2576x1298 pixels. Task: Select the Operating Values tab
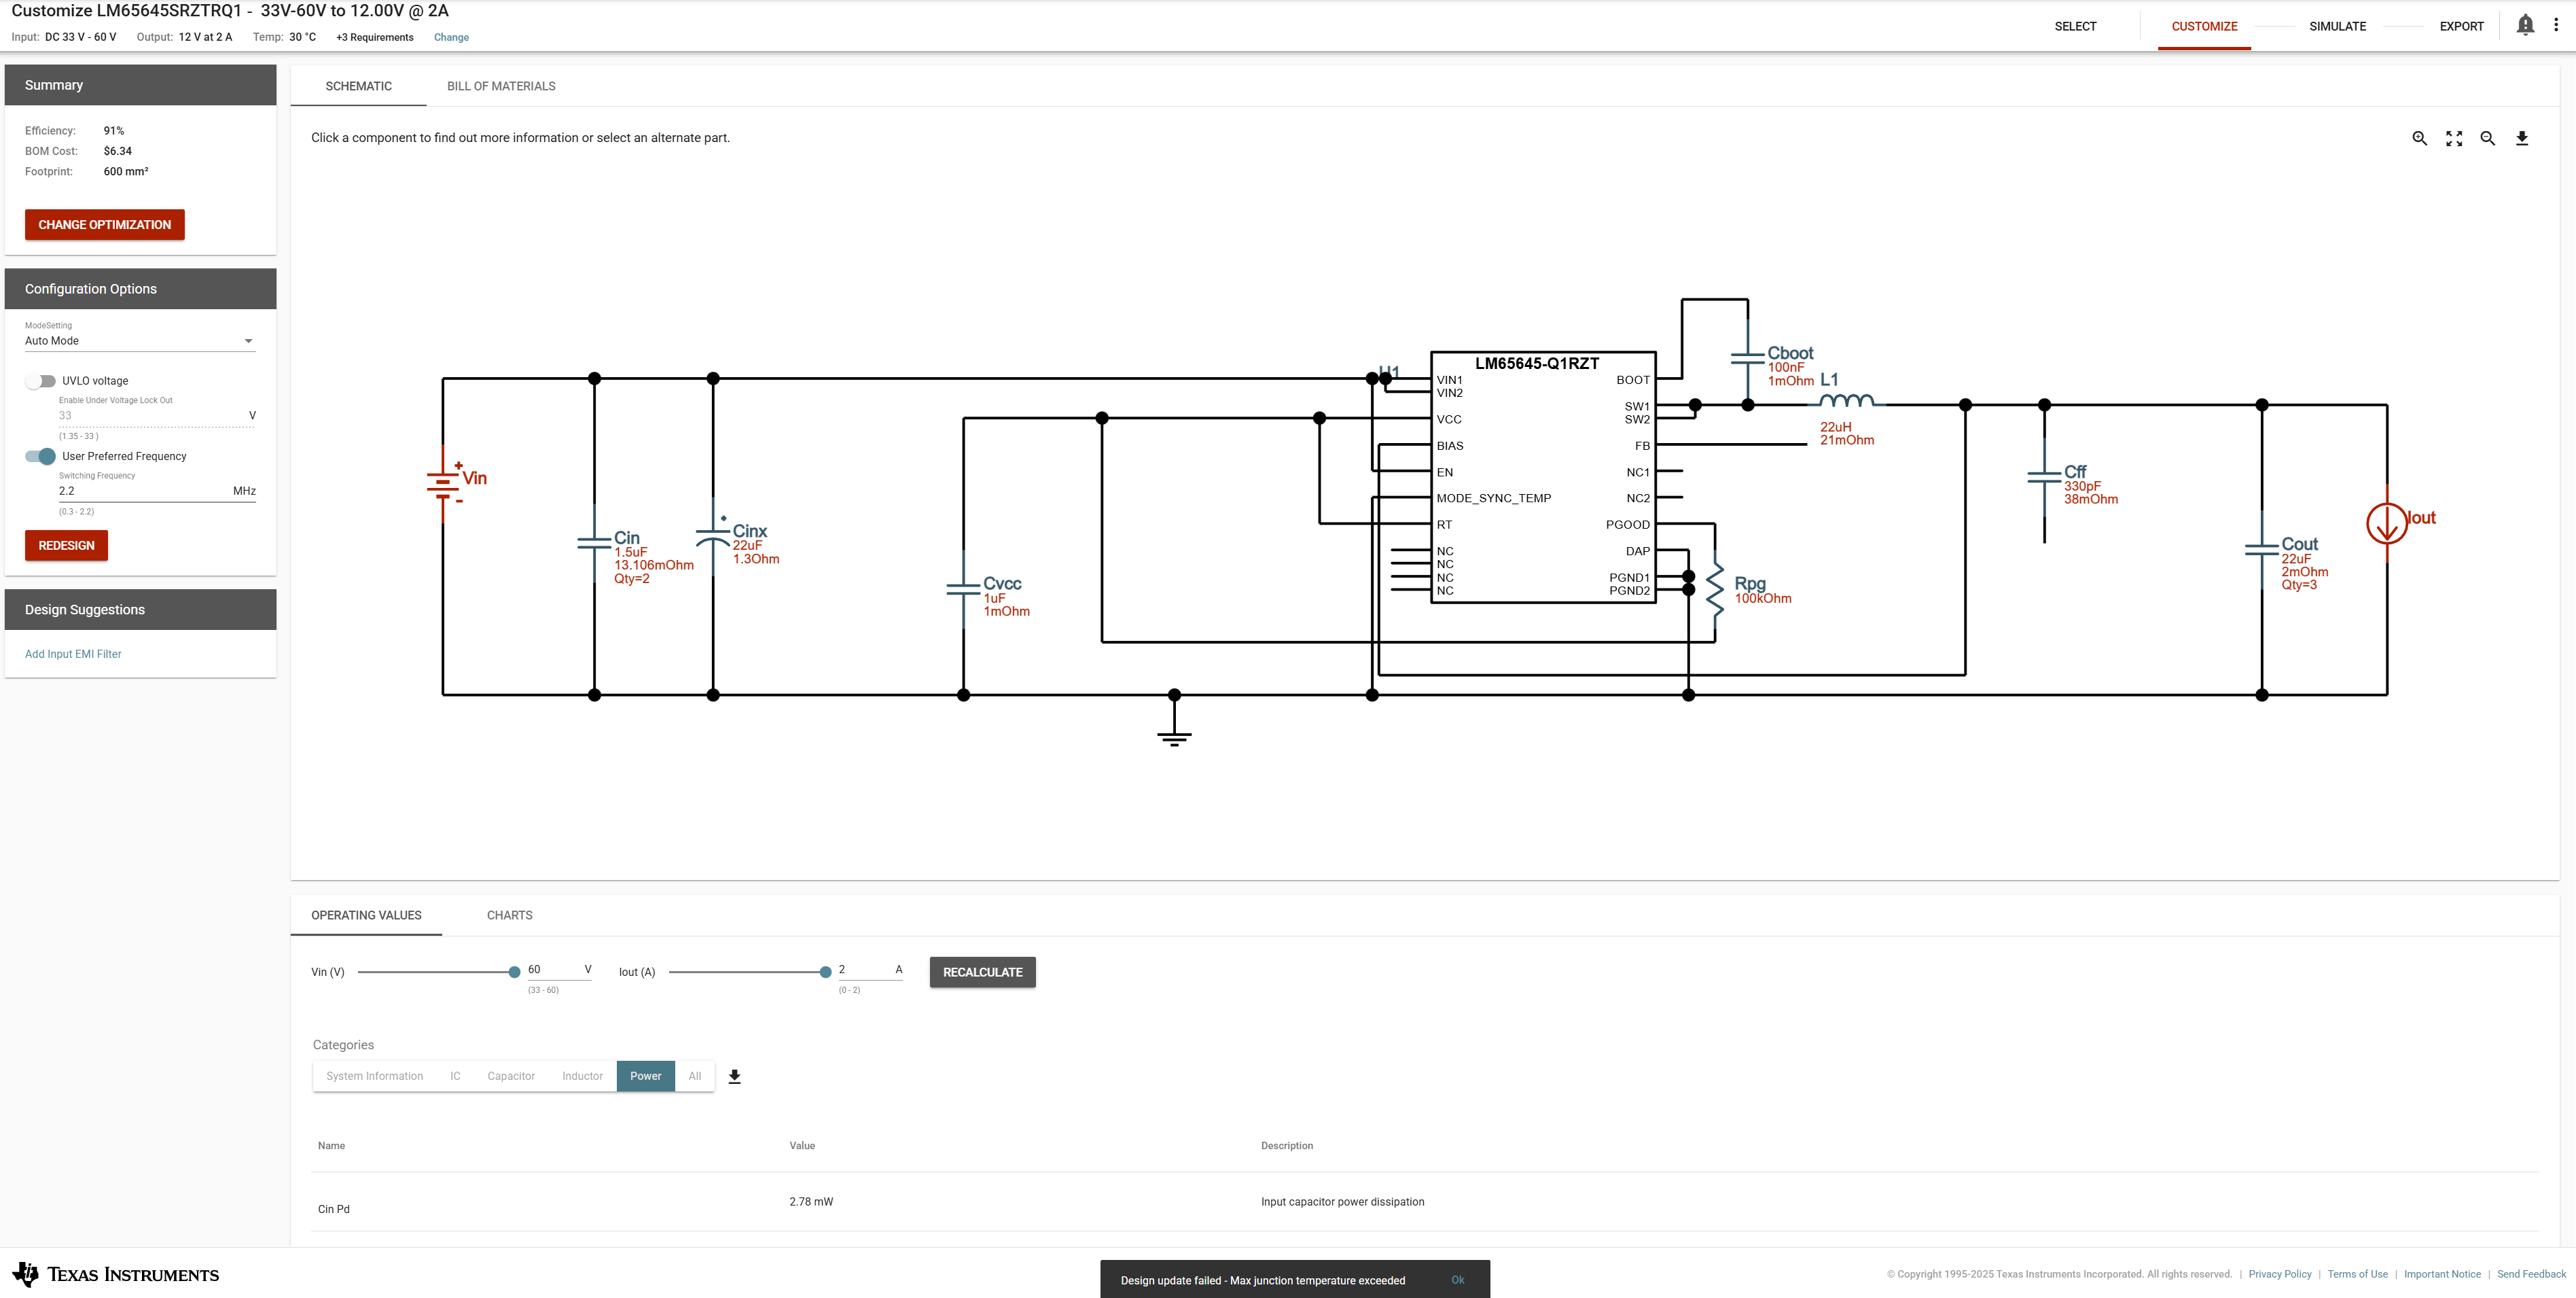pyautogui.click(x=366, y=915)
